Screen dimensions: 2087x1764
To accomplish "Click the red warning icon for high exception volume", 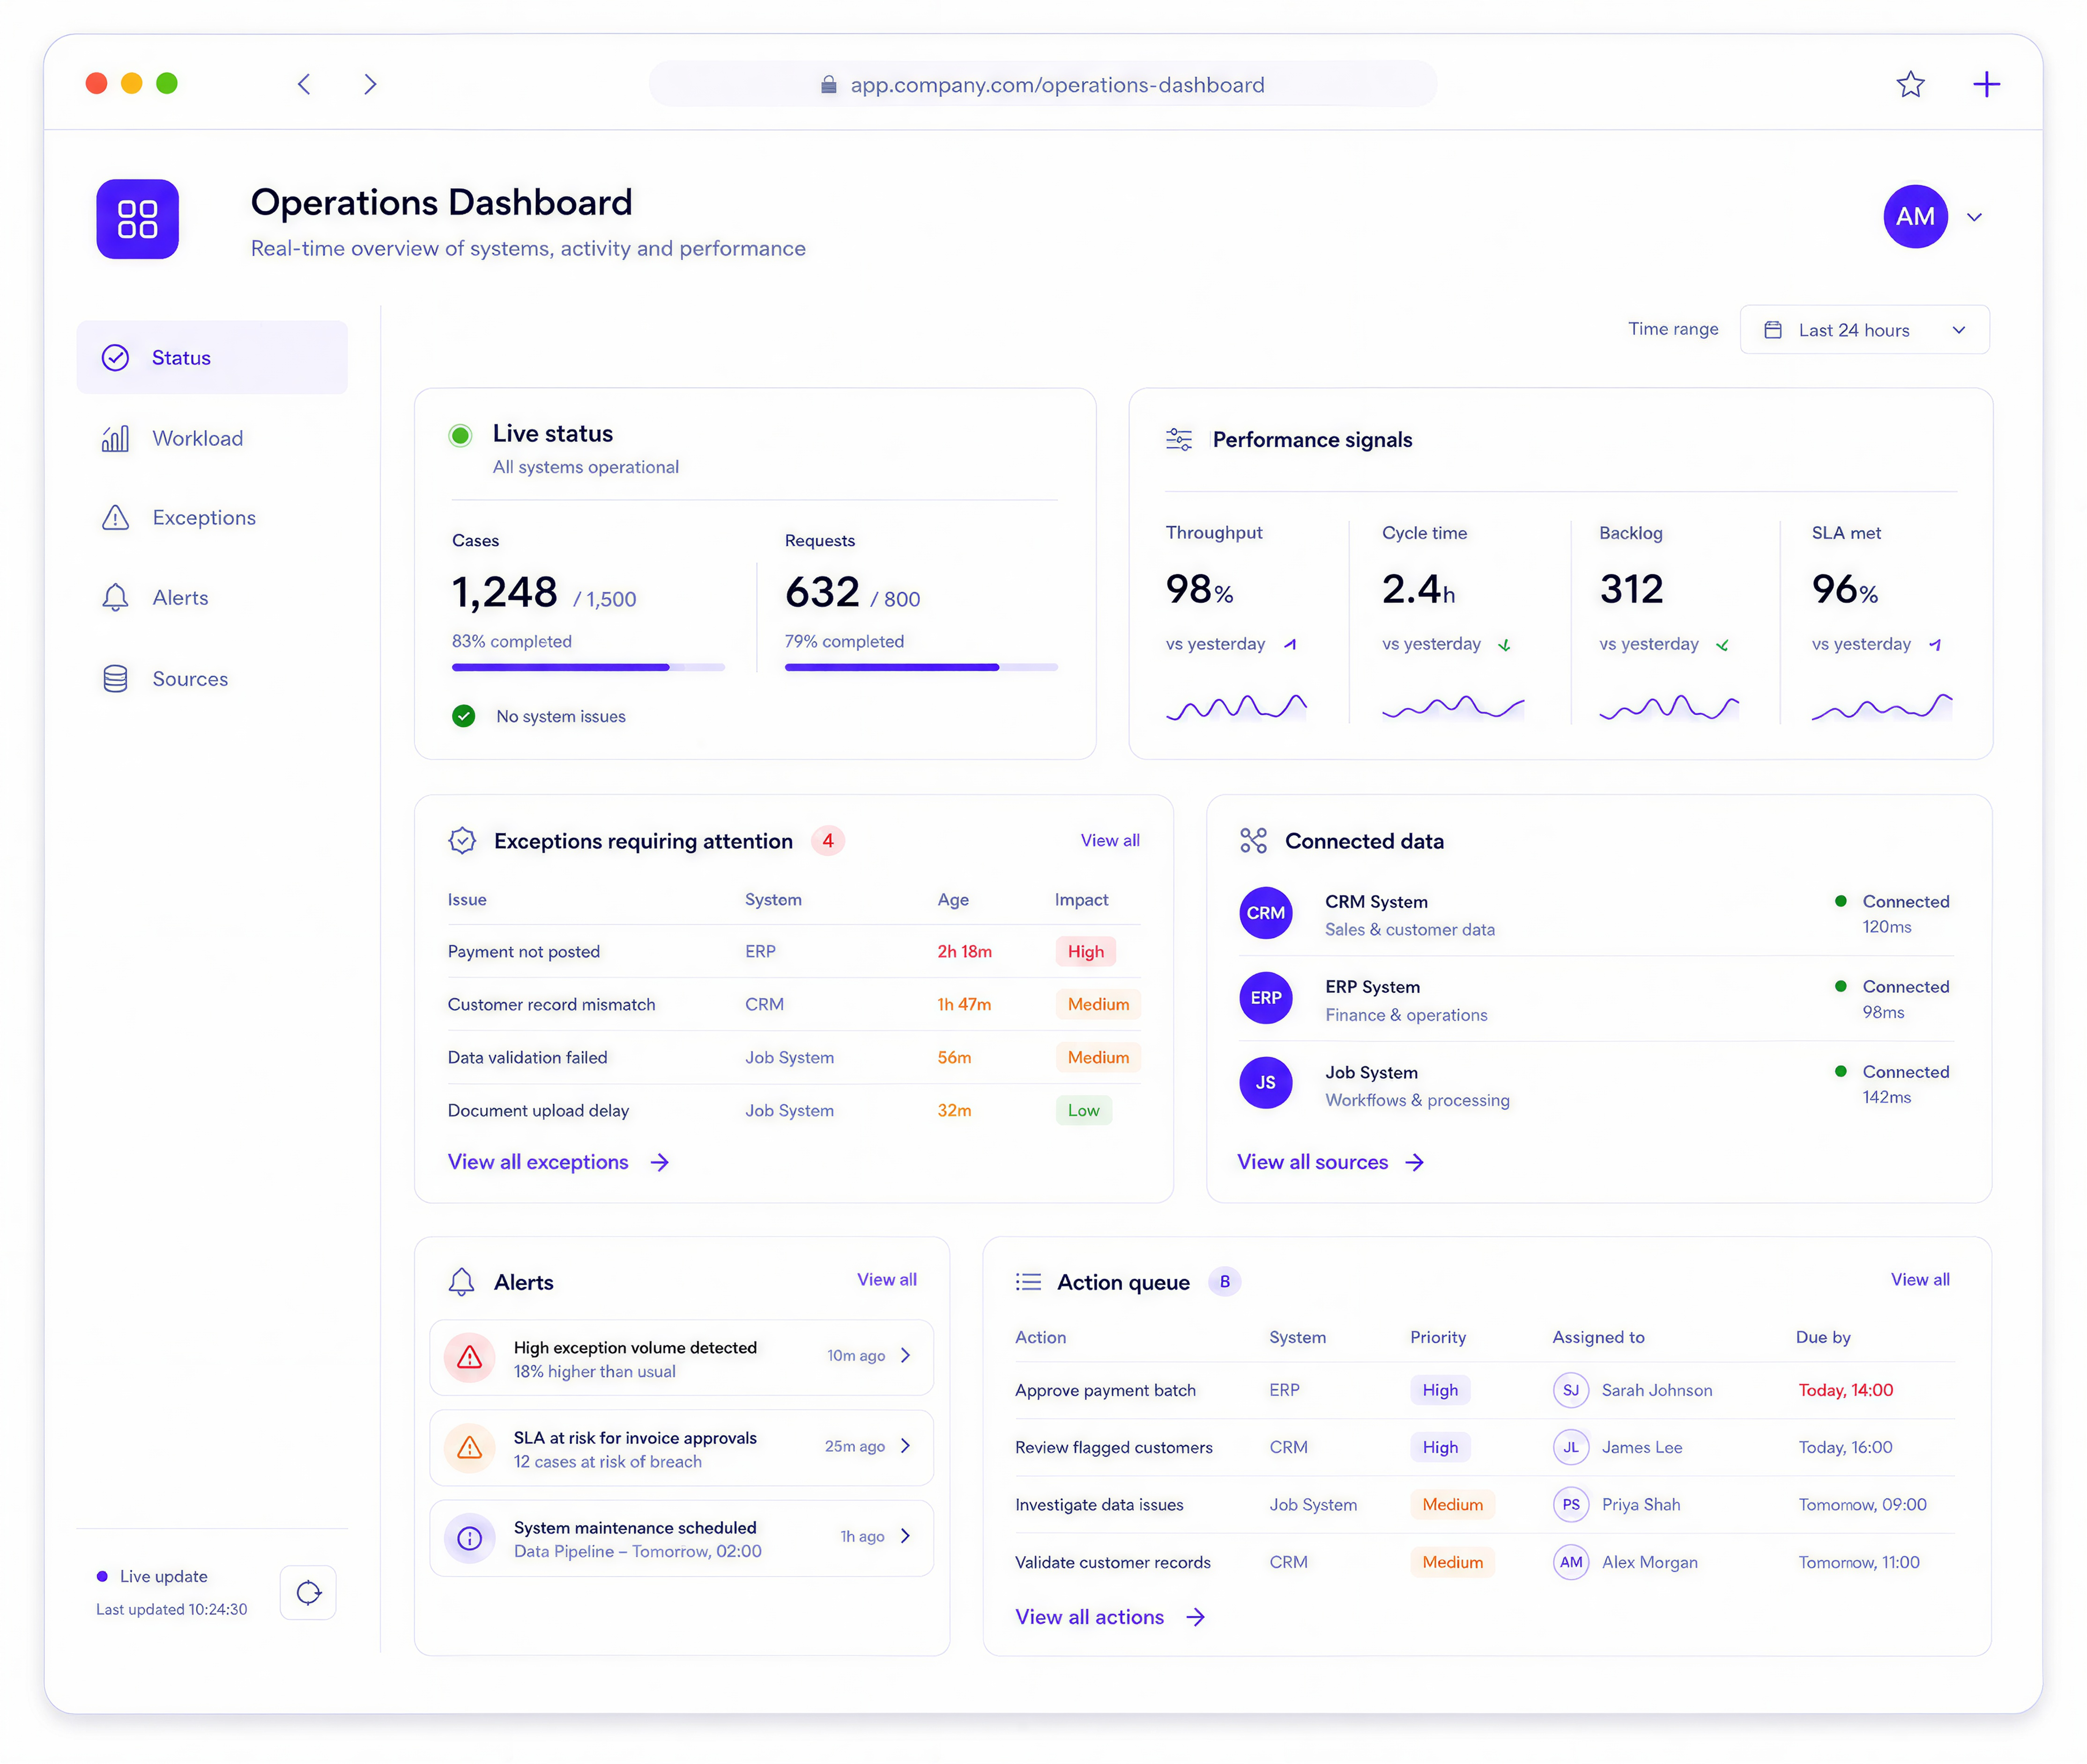I will pyautogui.click(x=469, y=1358).
